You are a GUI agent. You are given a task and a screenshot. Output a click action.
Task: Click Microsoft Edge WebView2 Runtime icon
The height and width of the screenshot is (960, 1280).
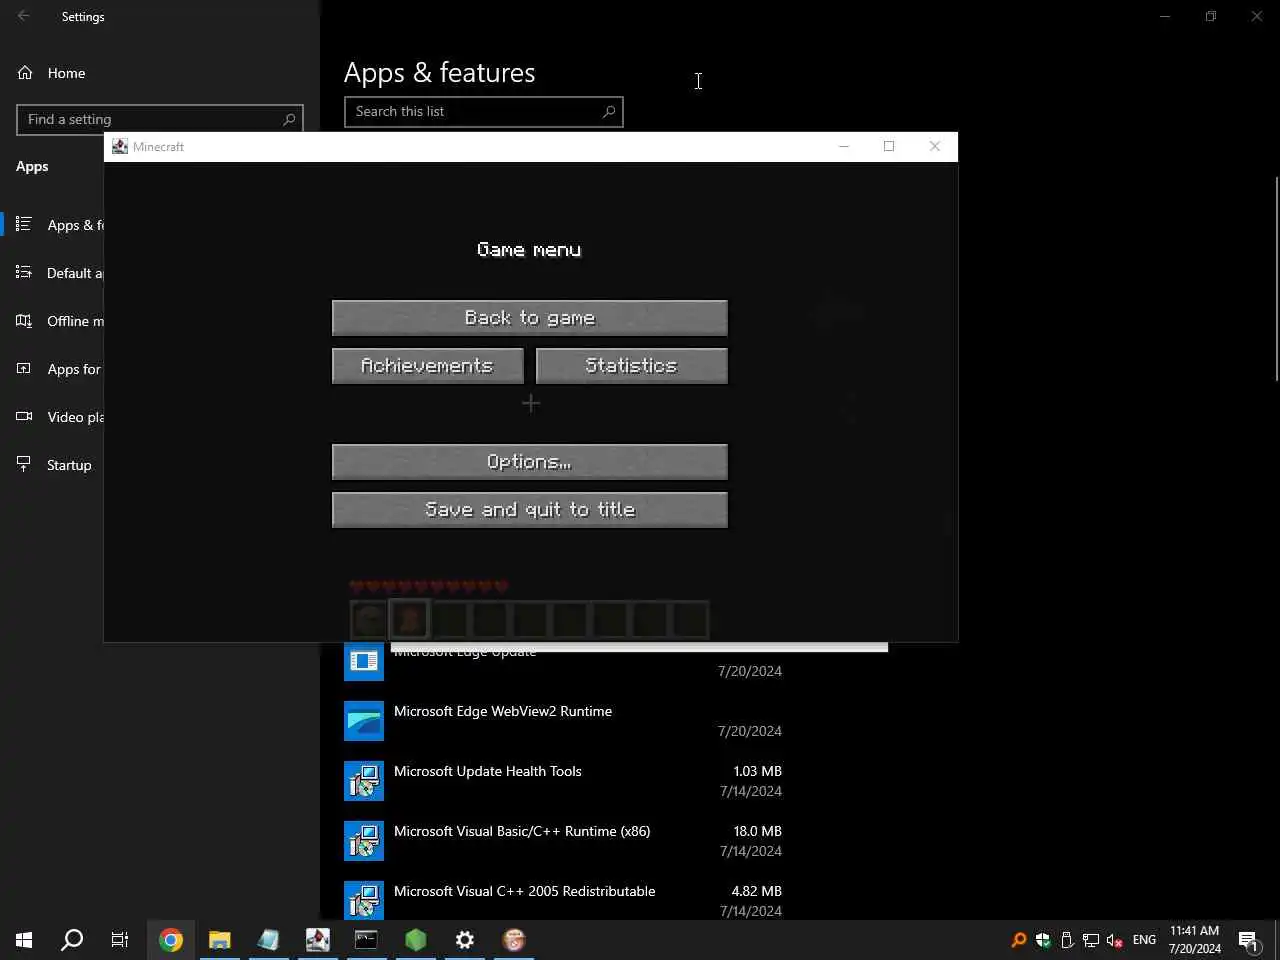click(x=364, y=721)
